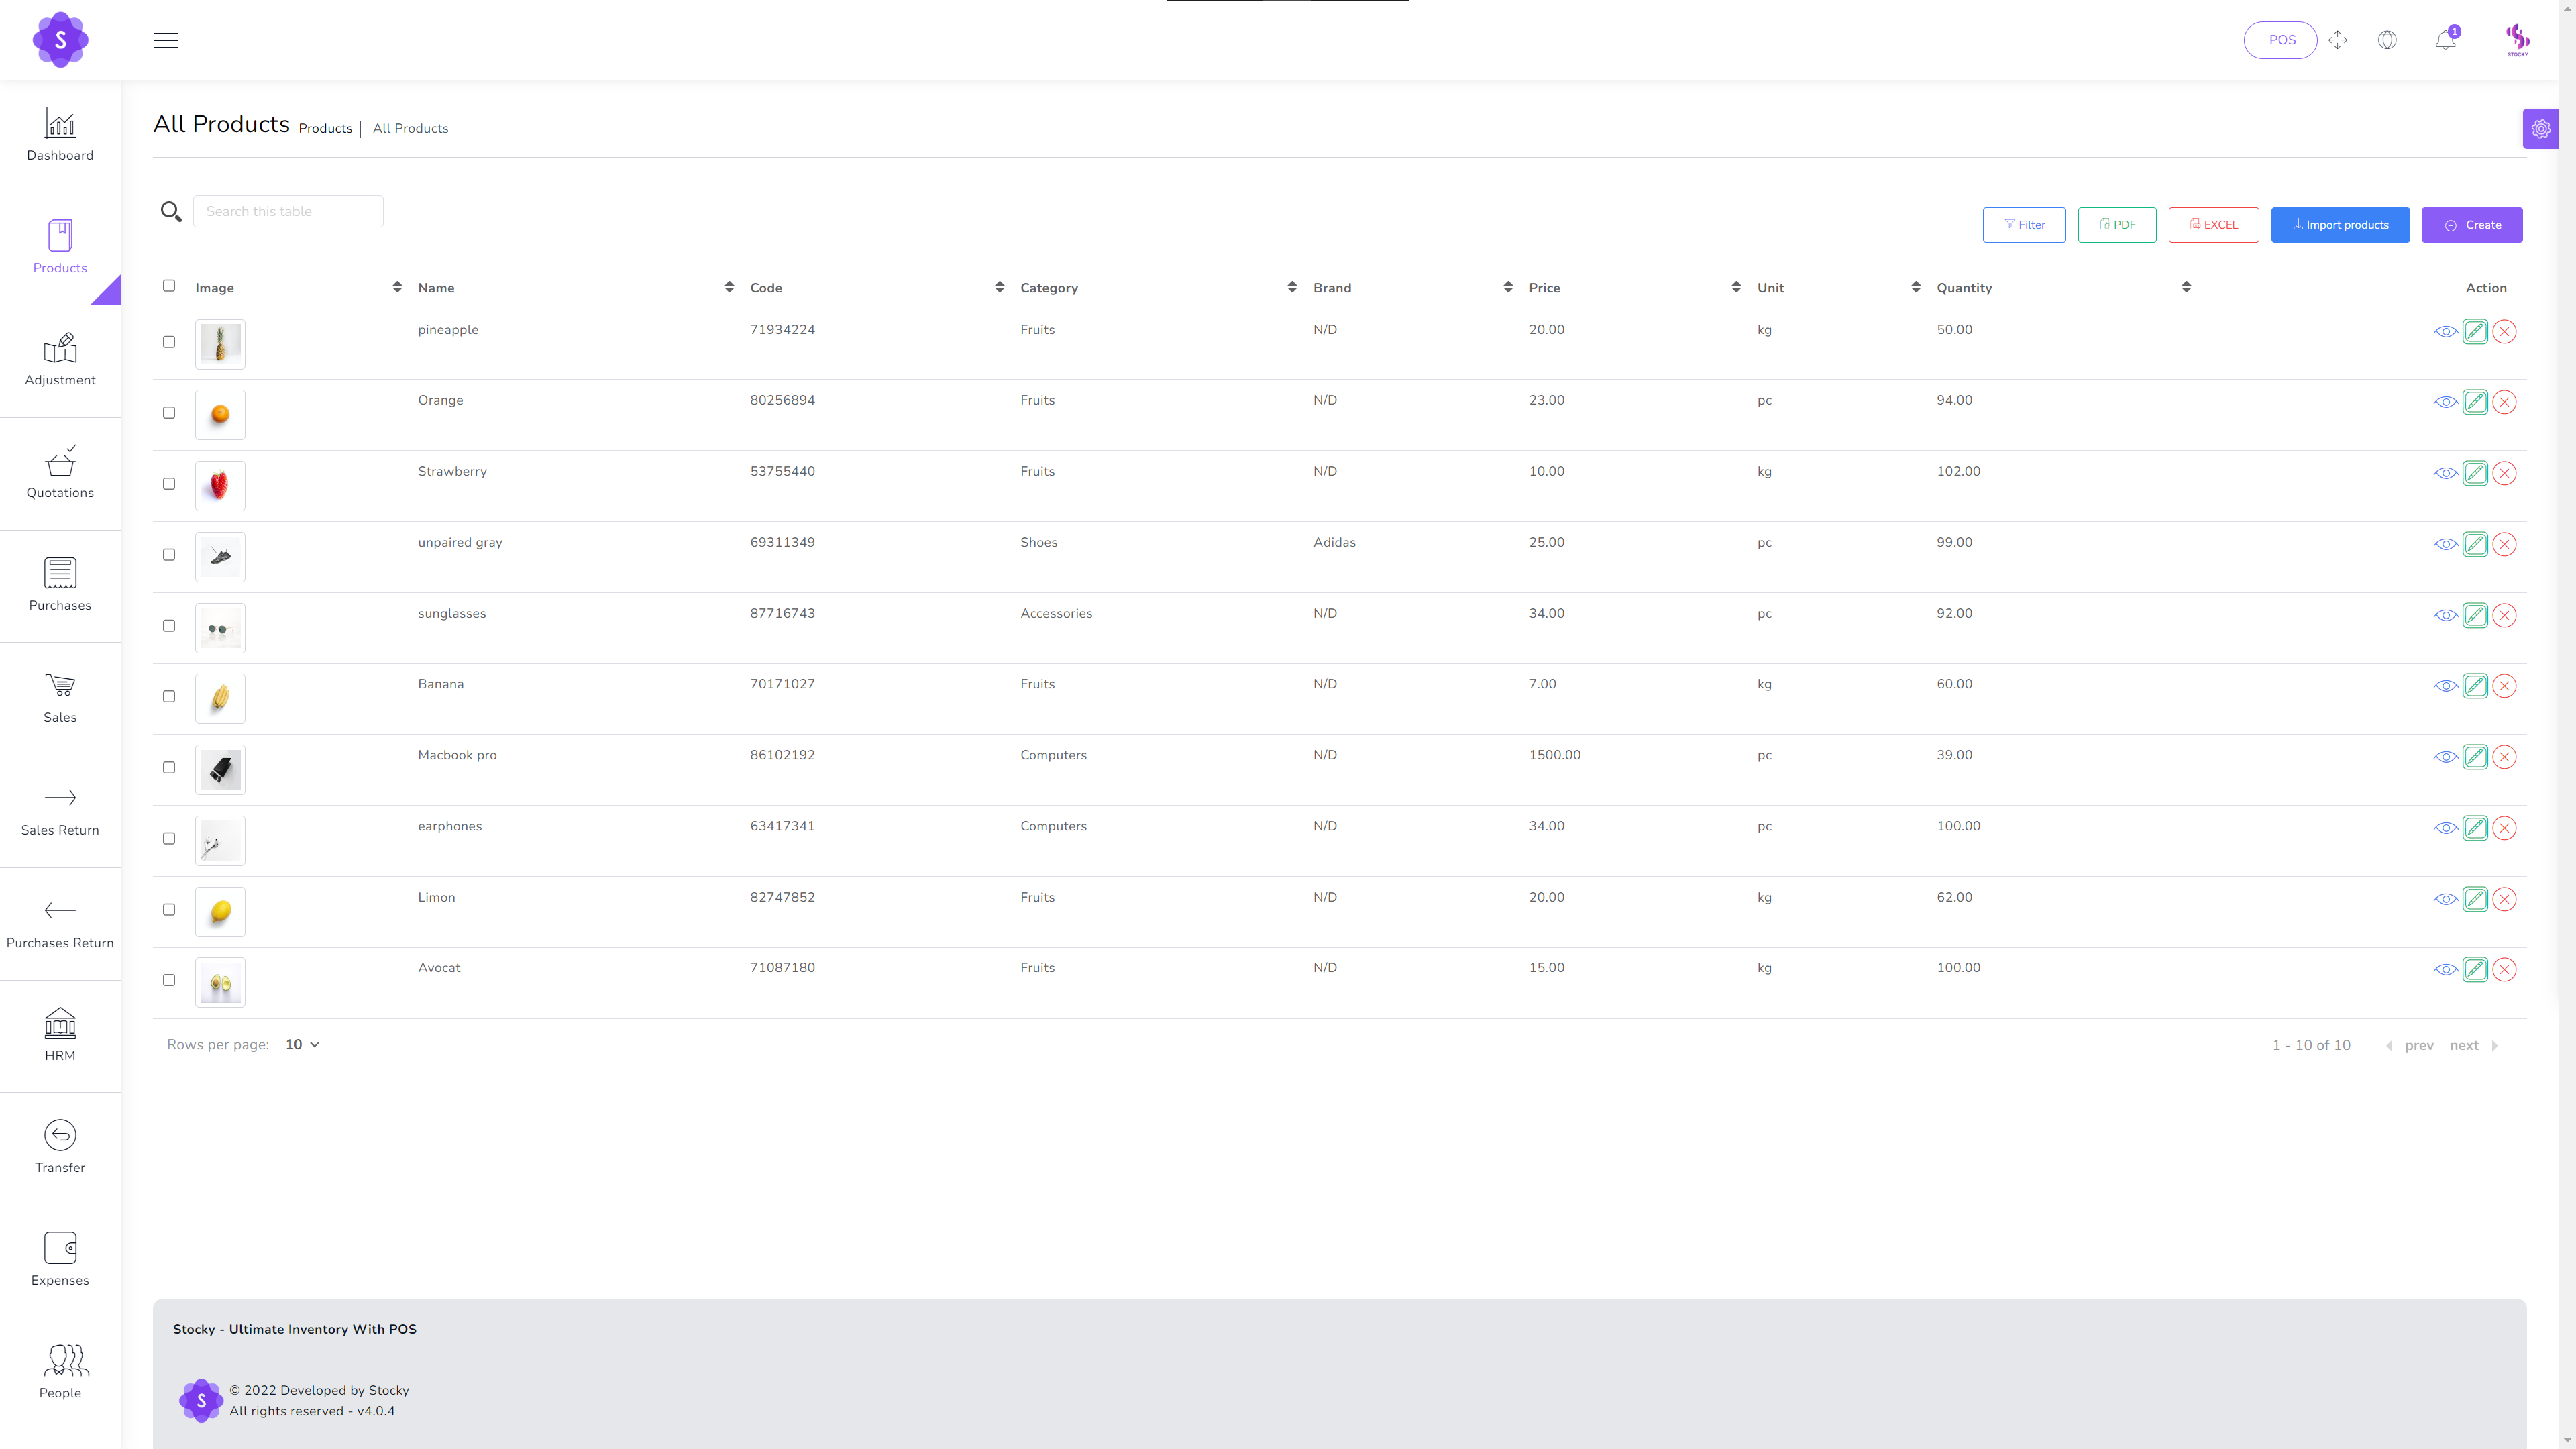Delete the Macbook pro product
The width and height of the screenshot is (2576, 1449).
2504,757
